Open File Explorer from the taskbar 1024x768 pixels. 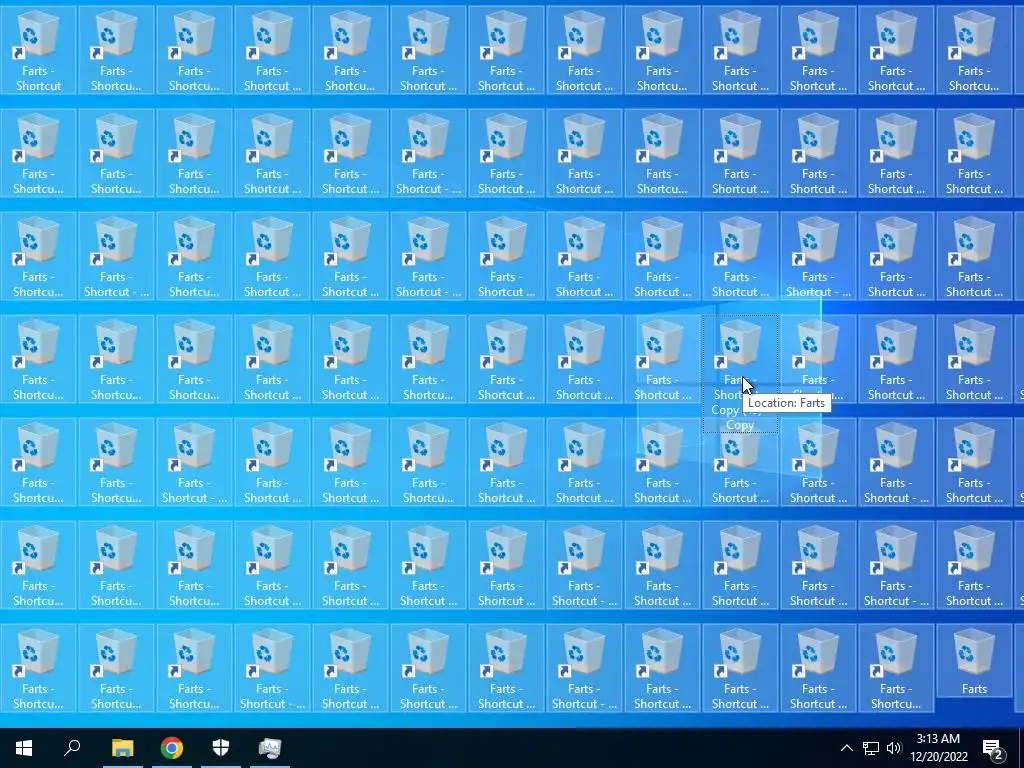pos(122,748)
